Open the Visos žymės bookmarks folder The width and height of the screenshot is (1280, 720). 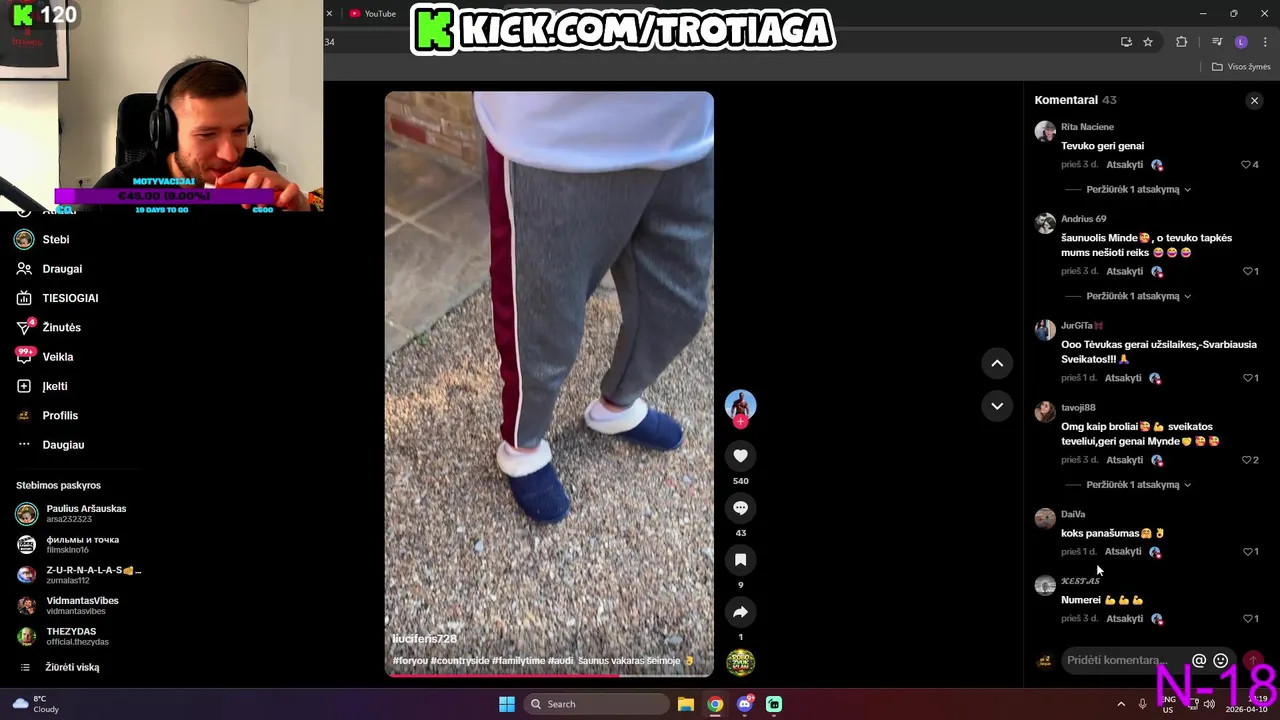click(x=1241, y=67)
